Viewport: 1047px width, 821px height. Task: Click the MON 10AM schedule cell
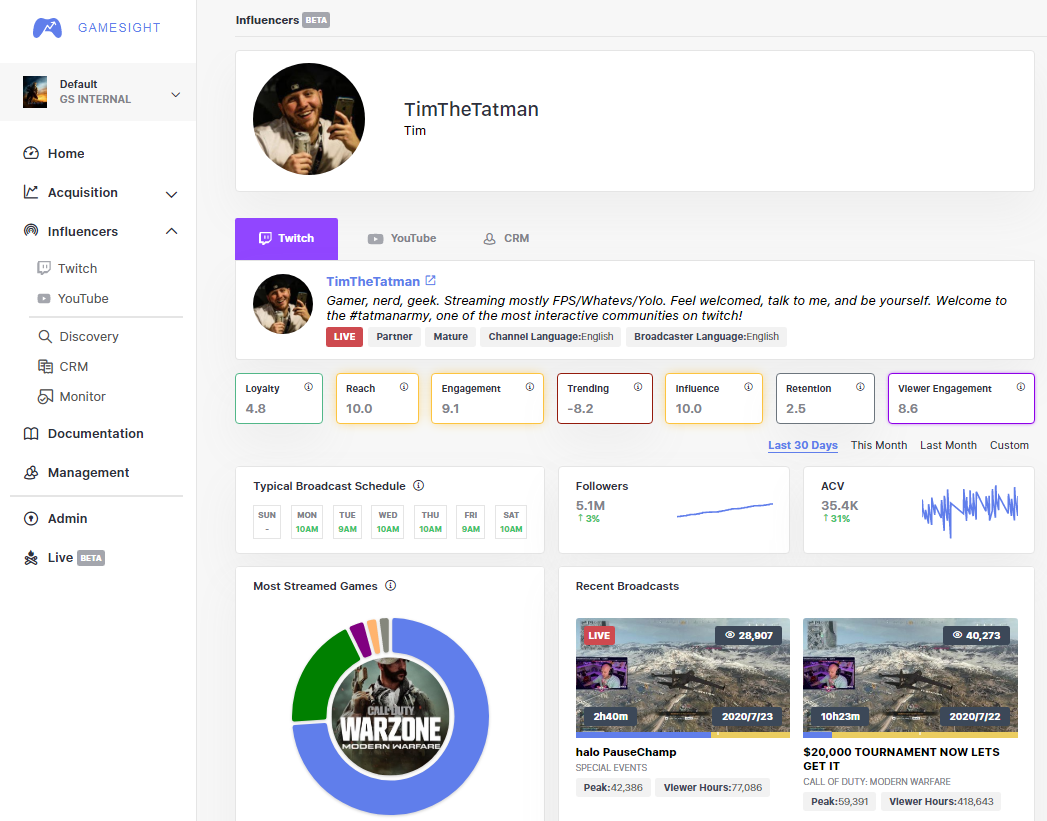[307, 522]
